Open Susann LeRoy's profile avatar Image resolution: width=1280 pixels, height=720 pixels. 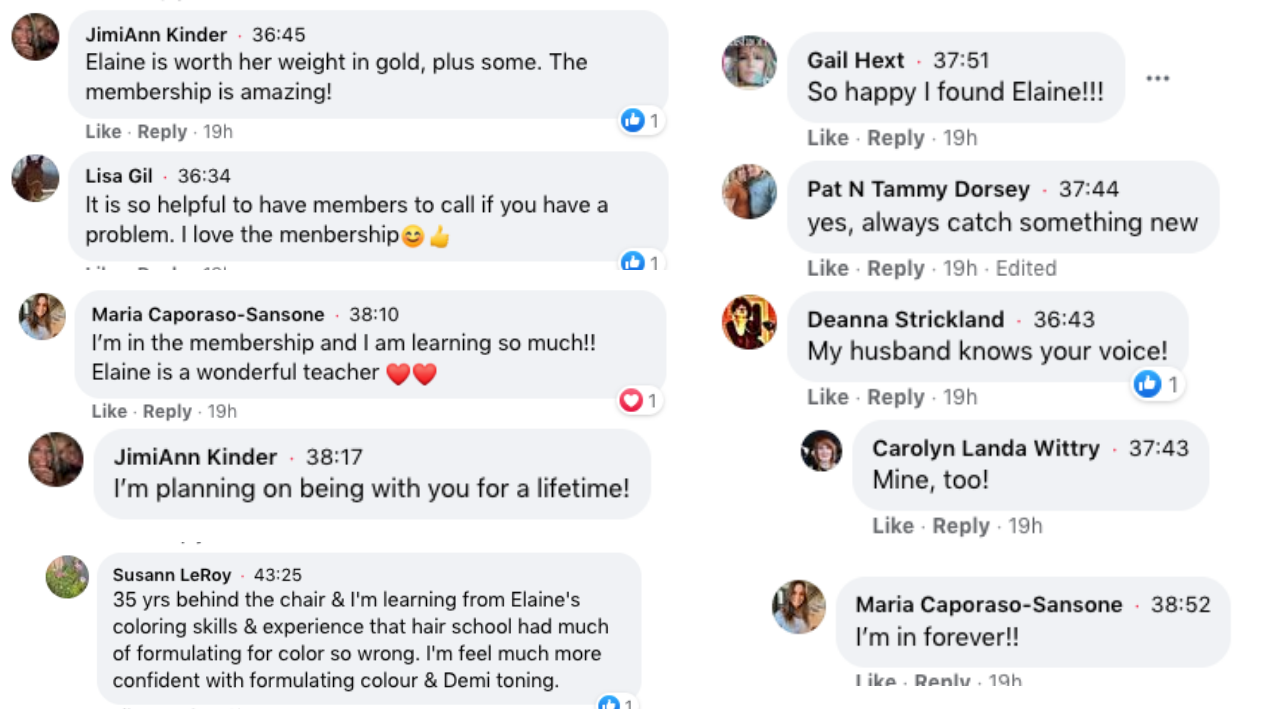[x=67, y=577]
